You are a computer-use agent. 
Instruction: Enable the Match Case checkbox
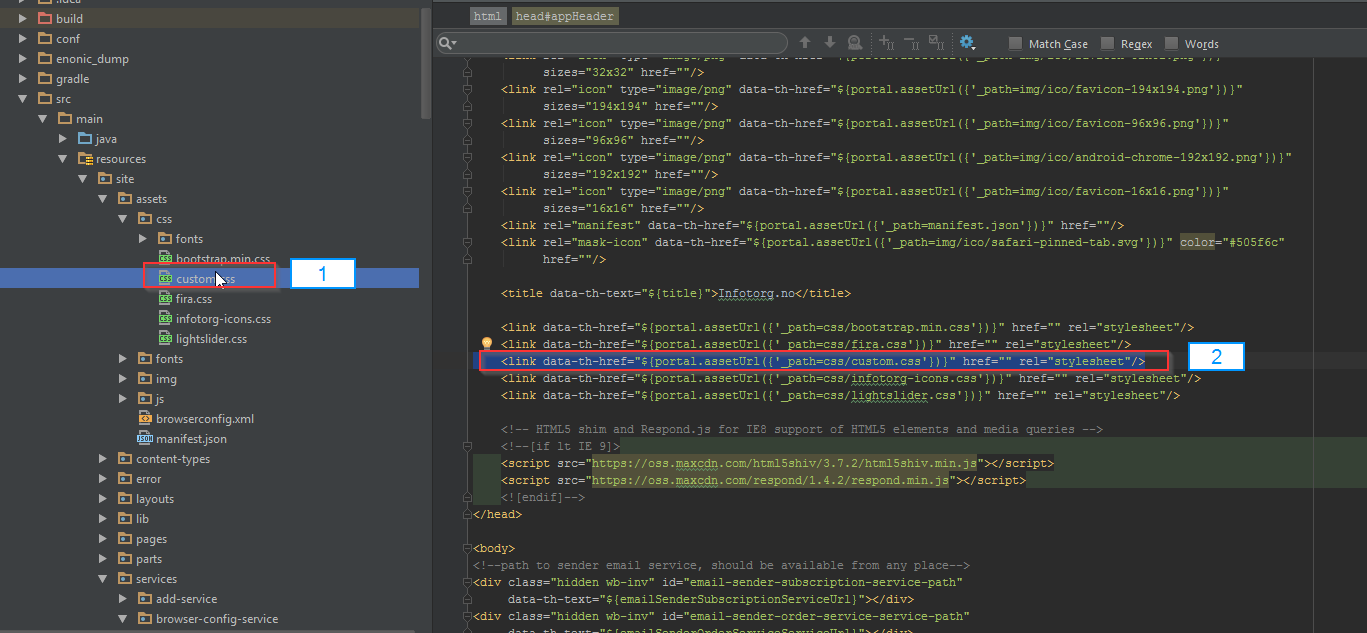tap(1016, 44)
